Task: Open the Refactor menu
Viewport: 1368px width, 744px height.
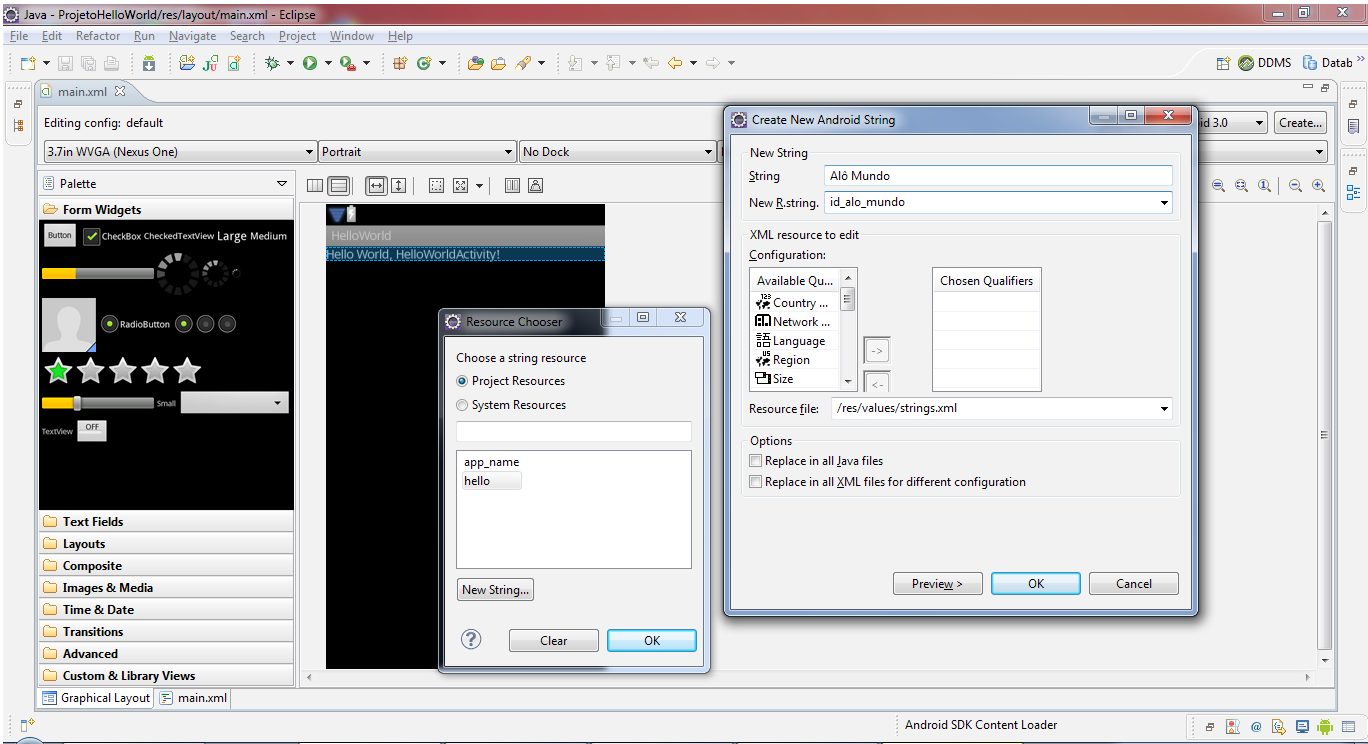Action: tap(98, 36)
